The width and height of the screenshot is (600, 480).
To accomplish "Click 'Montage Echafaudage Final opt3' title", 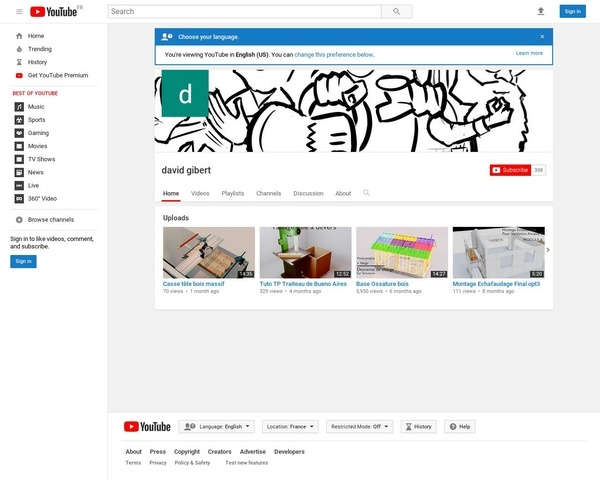I will pos(496,284).
